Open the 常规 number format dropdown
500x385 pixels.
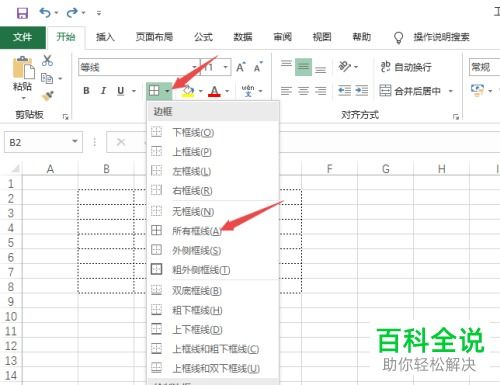point(484,67)
